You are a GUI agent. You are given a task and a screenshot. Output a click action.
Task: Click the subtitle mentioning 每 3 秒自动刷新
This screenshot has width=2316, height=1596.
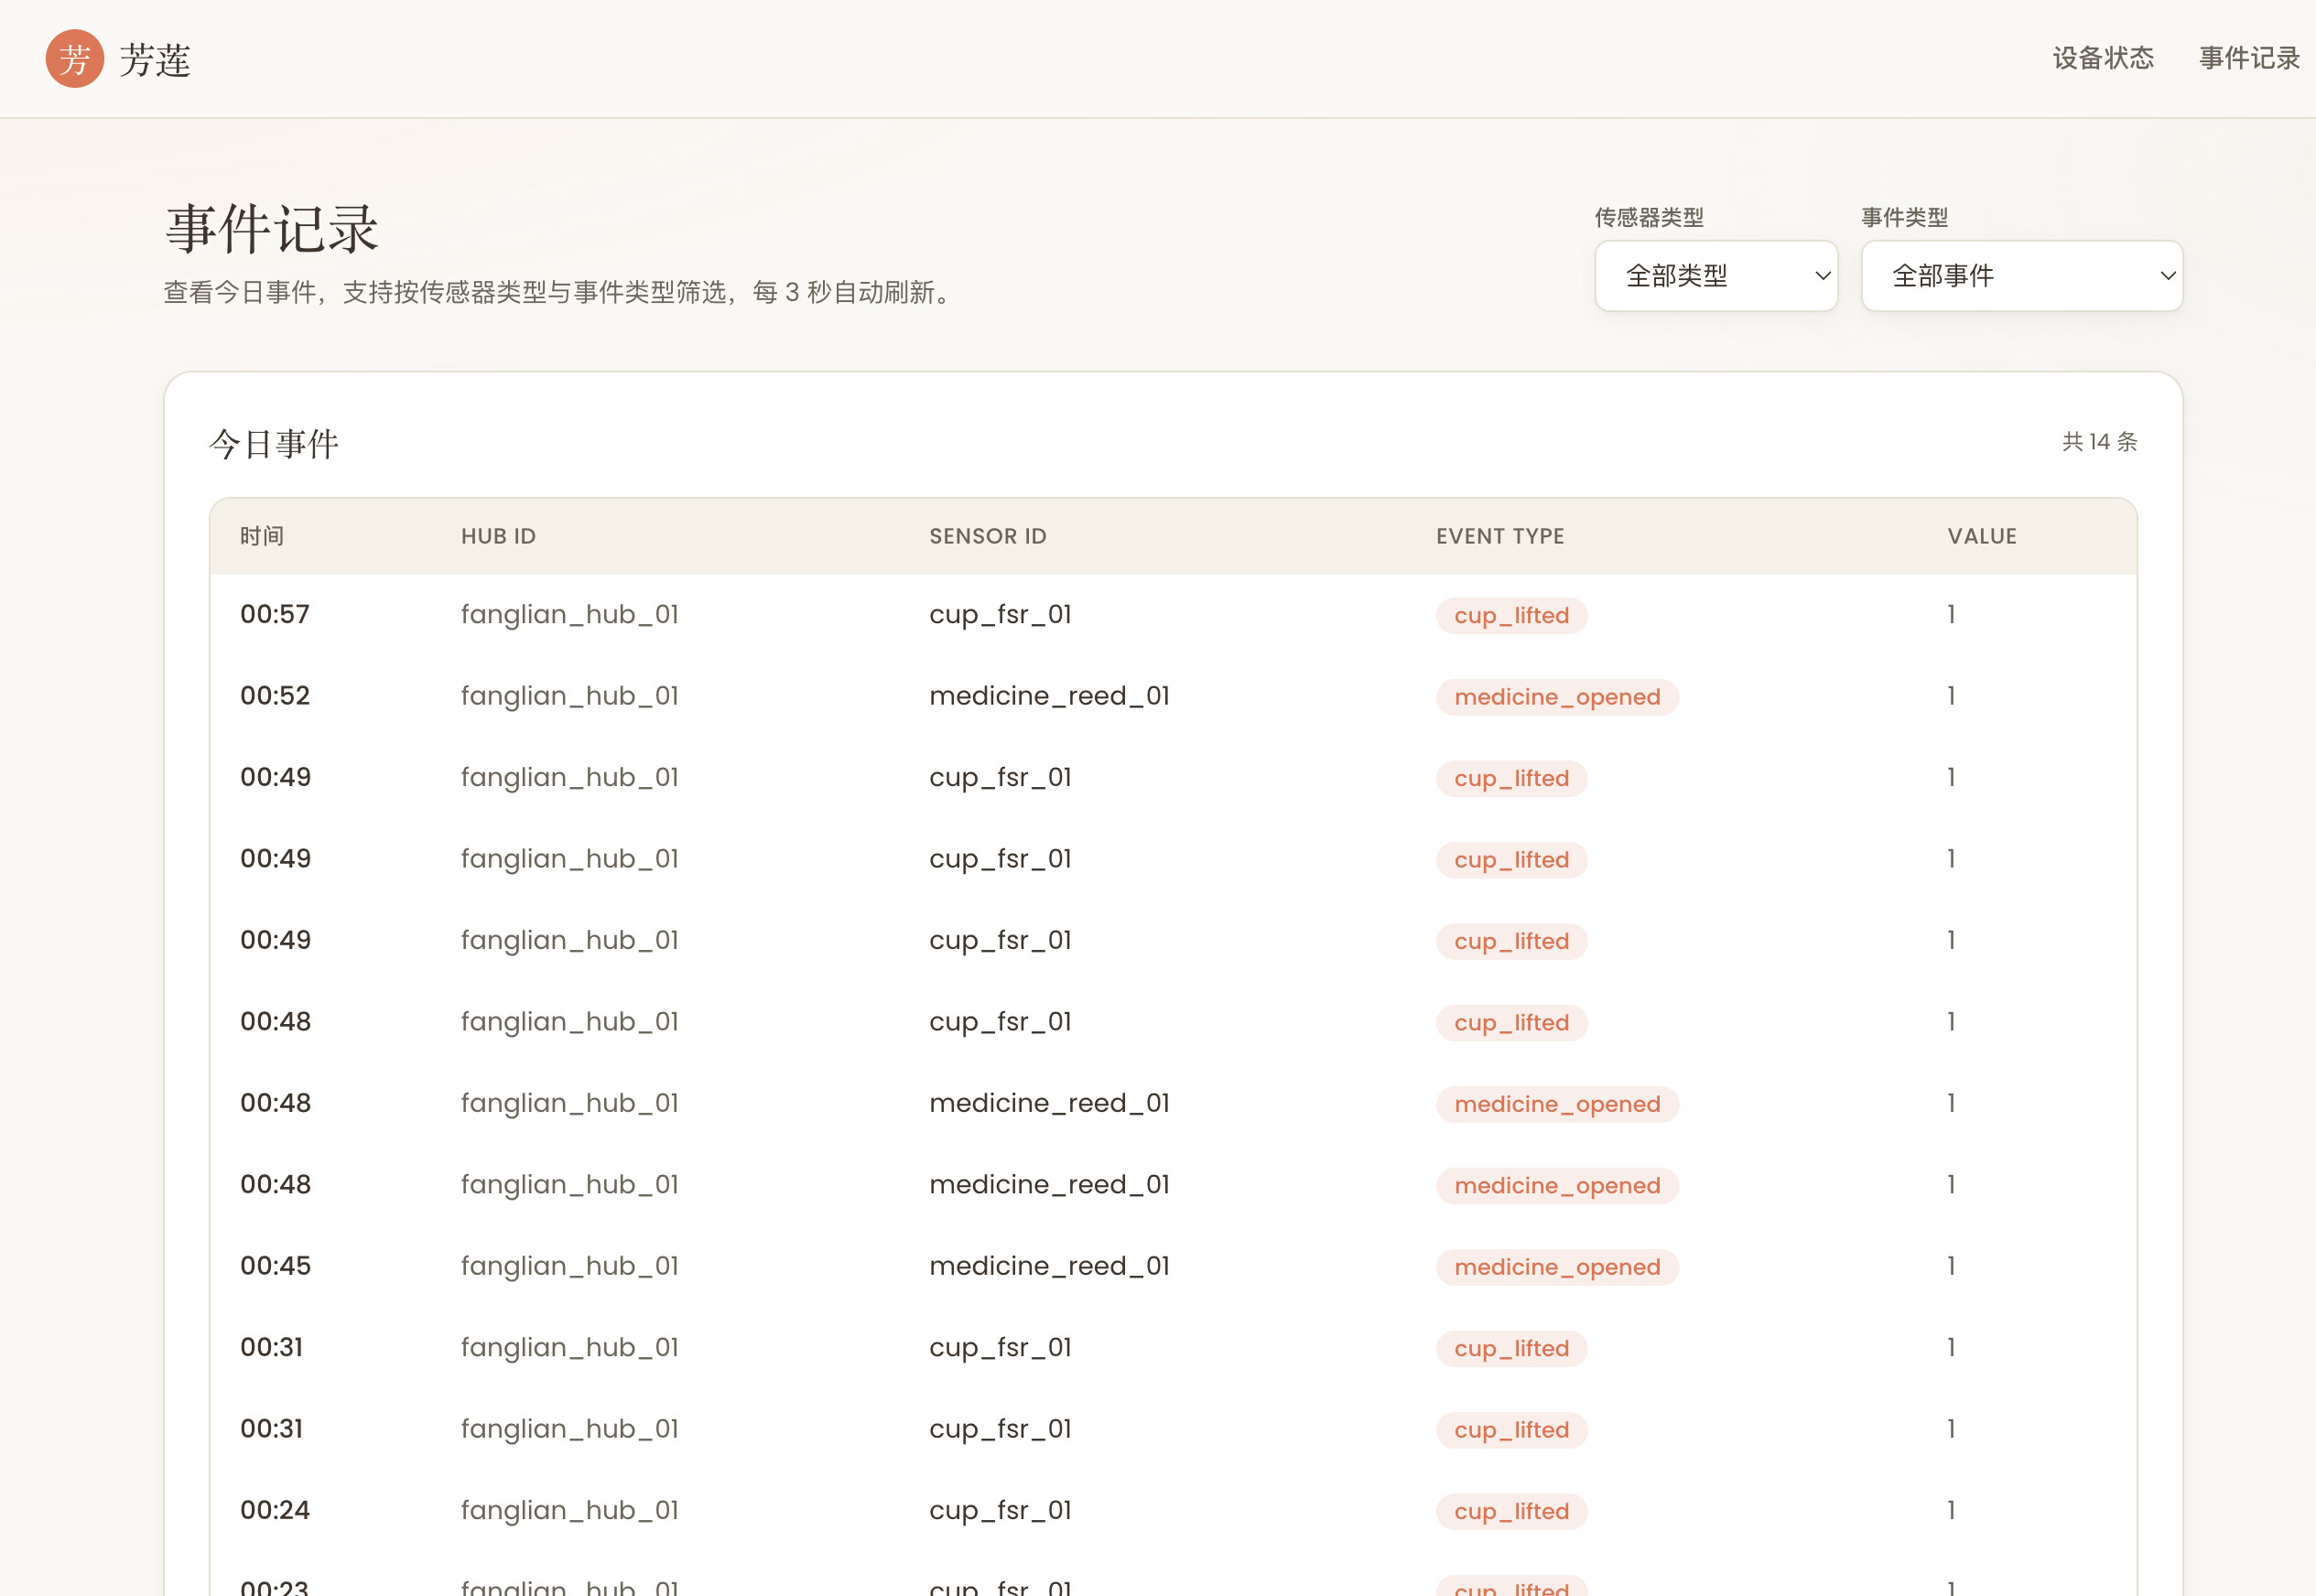pyautogui.click(x=561, y=292)
